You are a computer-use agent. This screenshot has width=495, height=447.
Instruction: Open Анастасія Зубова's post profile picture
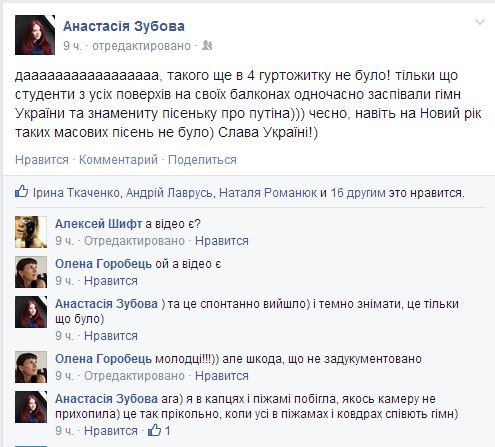point(35,35)
